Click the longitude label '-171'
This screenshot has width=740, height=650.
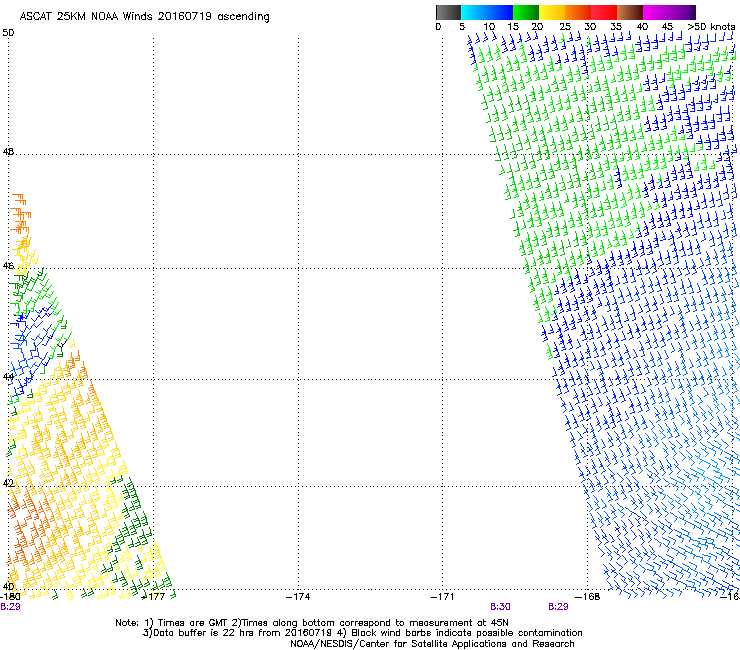[x=442, y=597]
